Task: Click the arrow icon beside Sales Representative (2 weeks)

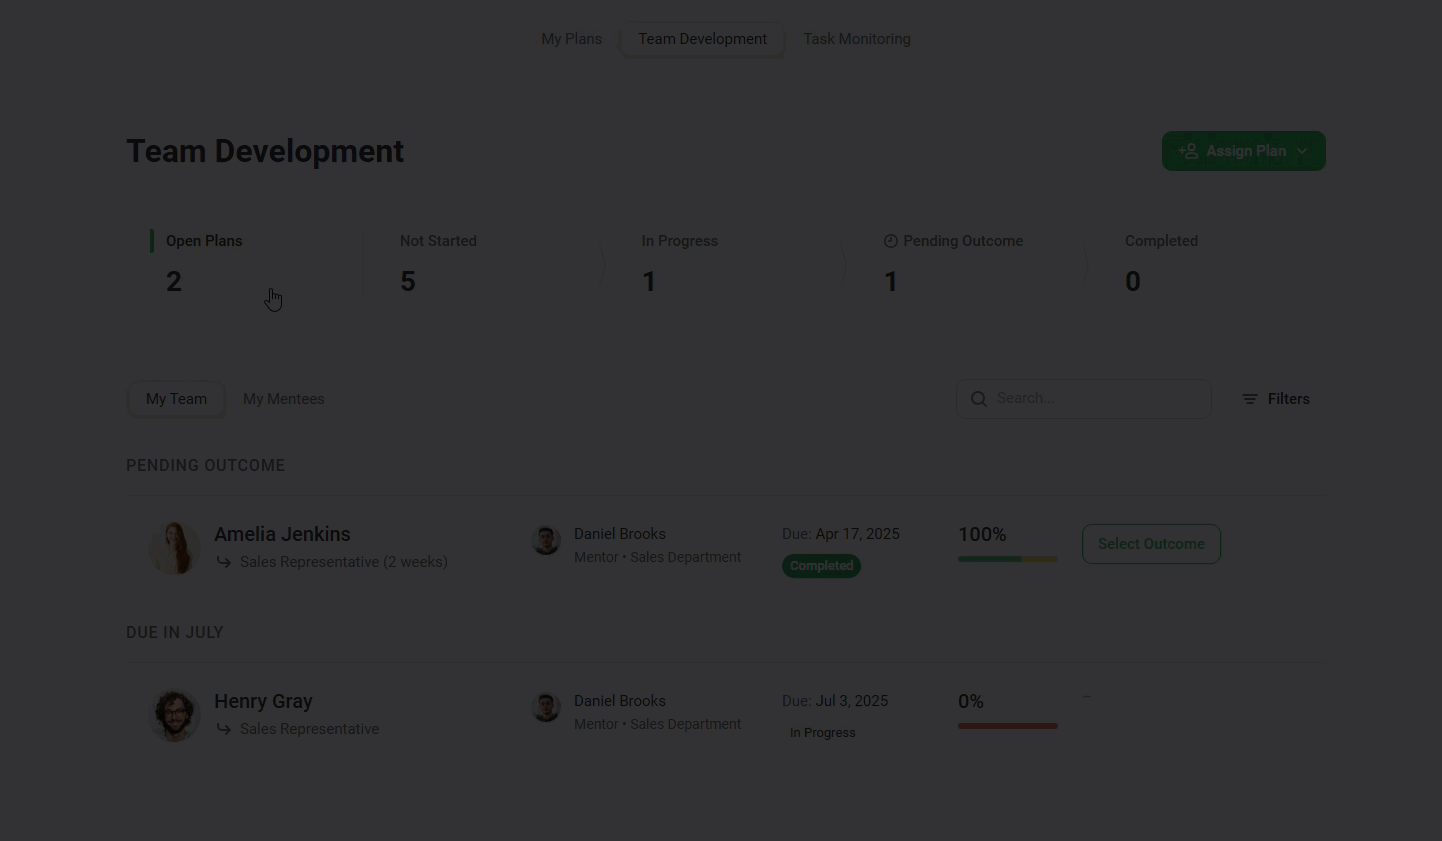Action: (224, 562)
